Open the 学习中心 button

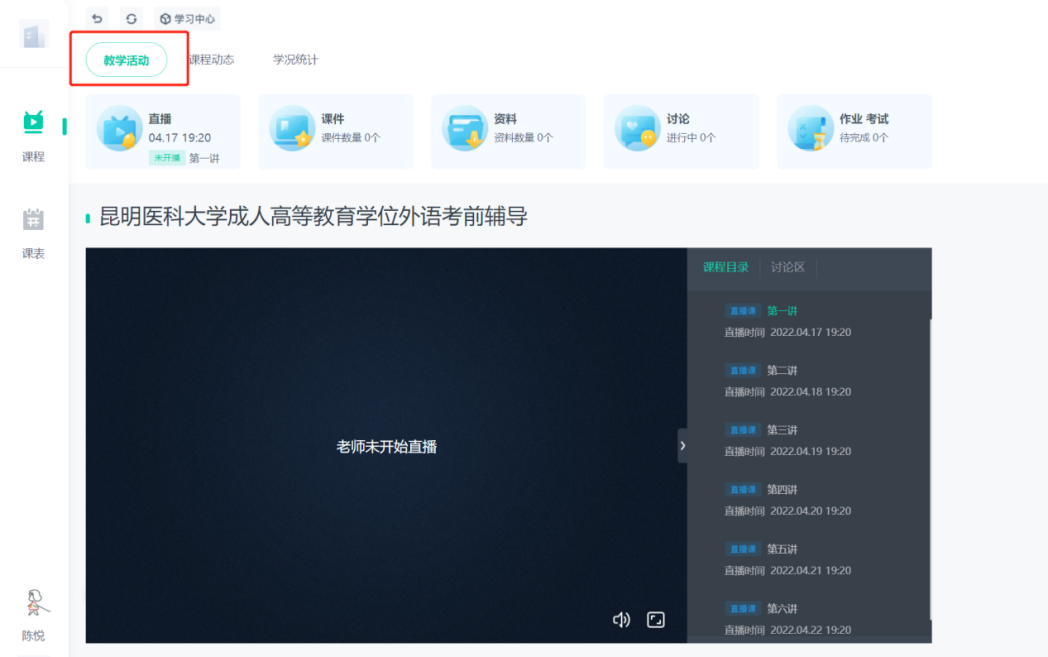click(x=187, y=19)
